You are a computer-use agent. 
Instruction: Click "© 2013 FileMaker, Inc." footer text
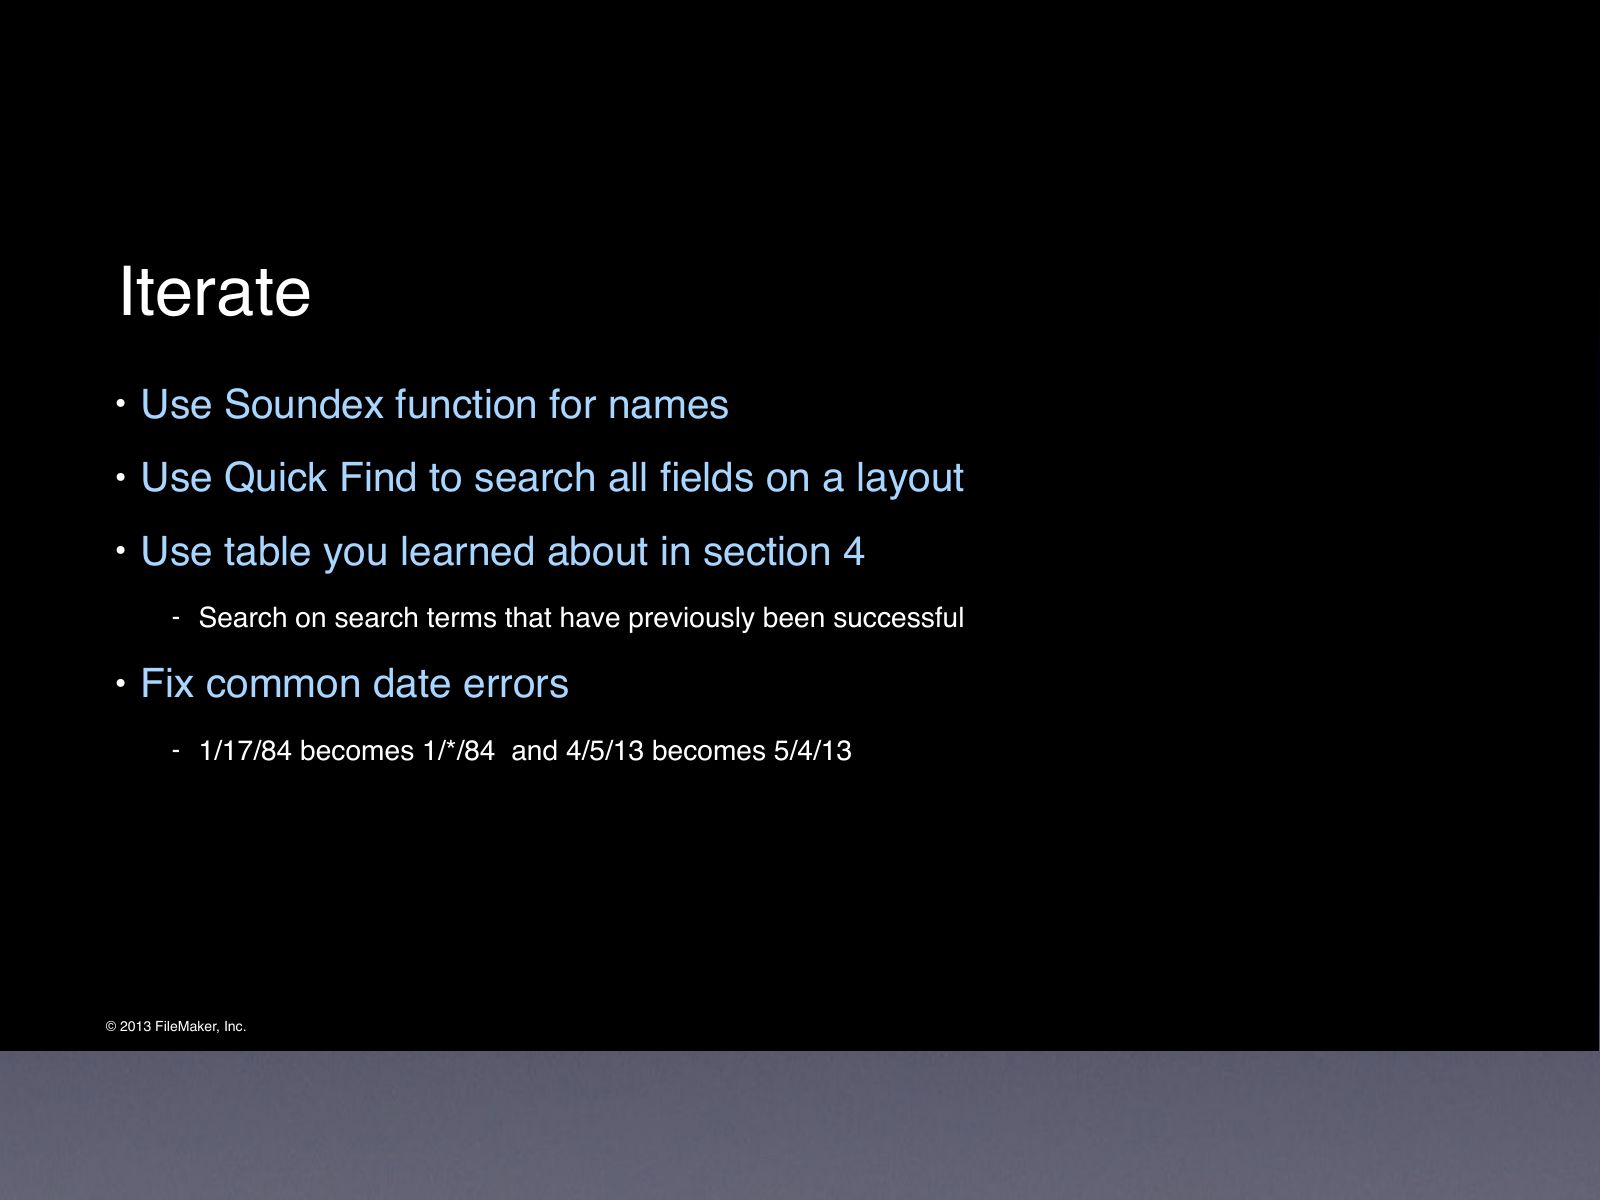(x=176, y=1027)
